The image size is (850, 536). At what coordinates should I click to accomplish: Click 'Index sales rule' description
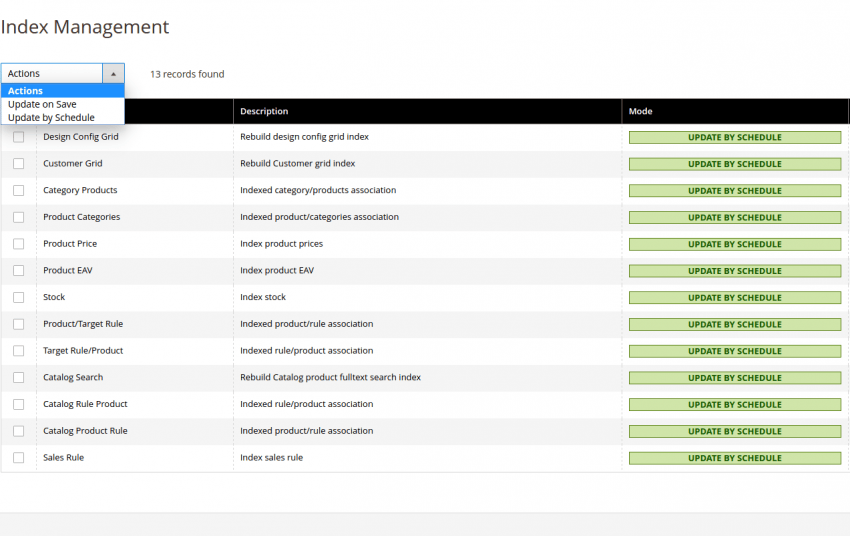click(272, 457)
